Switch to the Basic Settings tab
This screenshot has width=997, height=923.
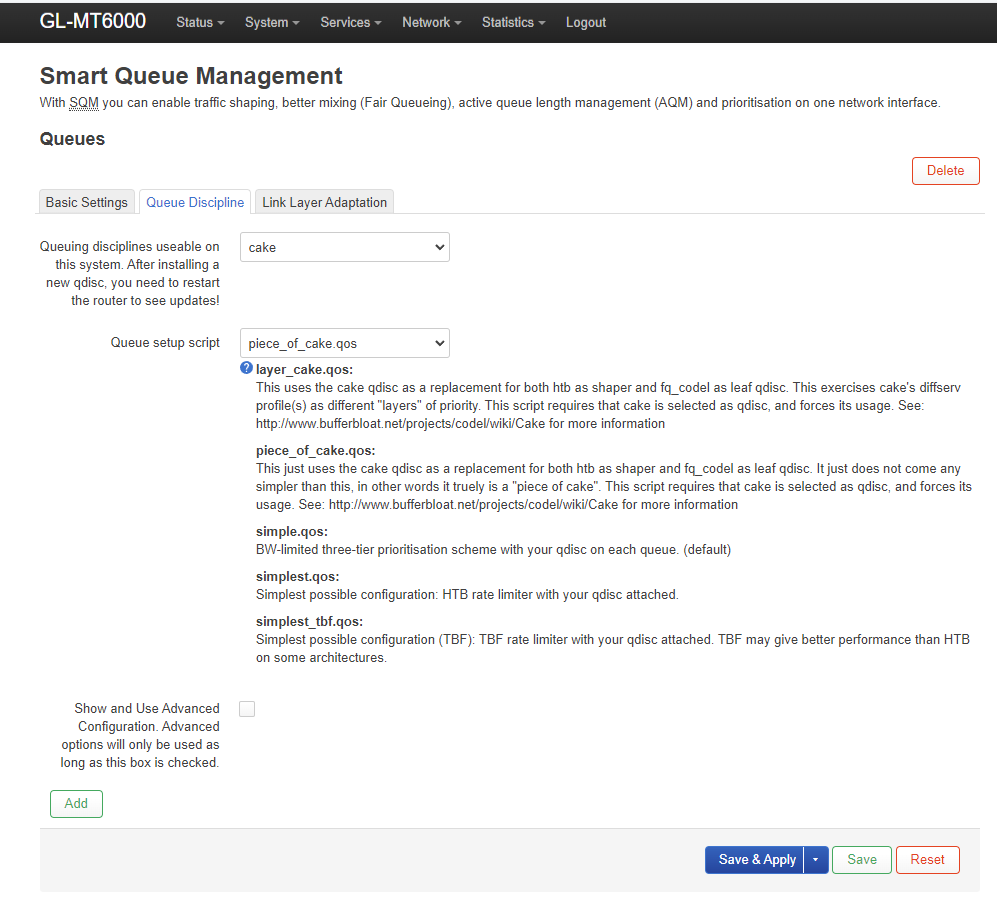[x=87, y=202]
